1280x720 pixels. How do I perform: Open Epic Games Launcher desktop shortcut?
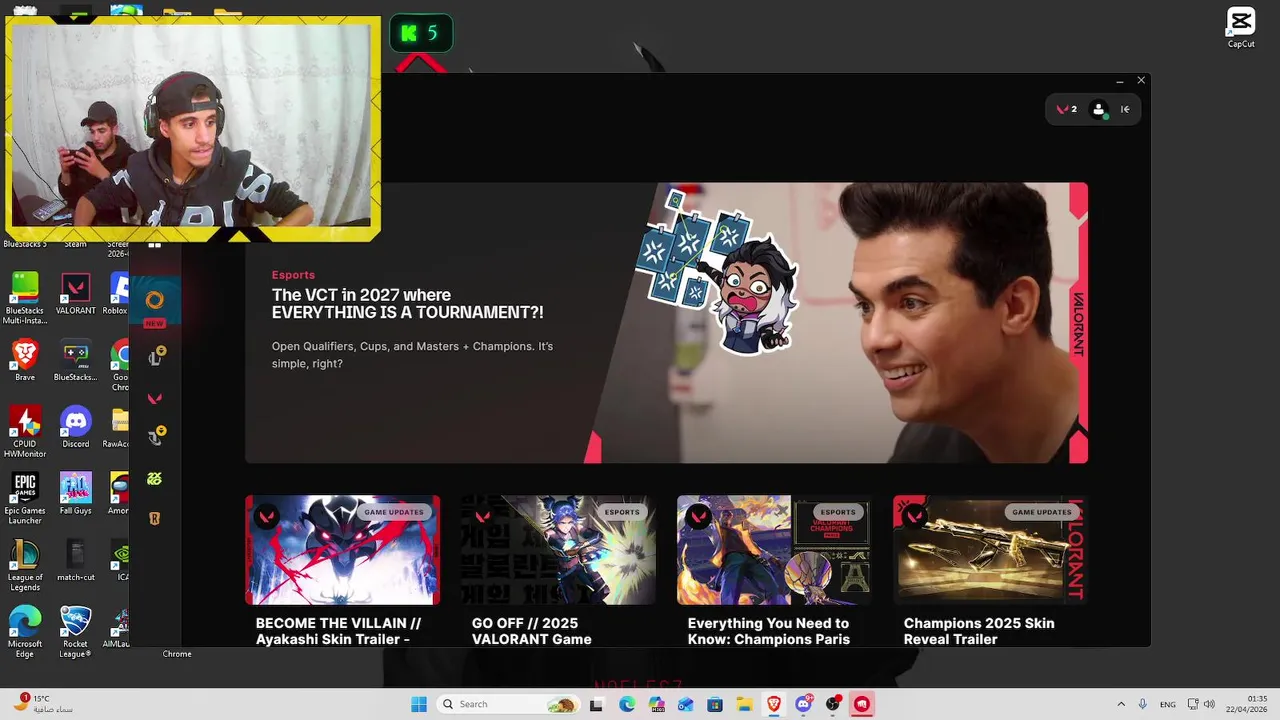coord(24,498)
